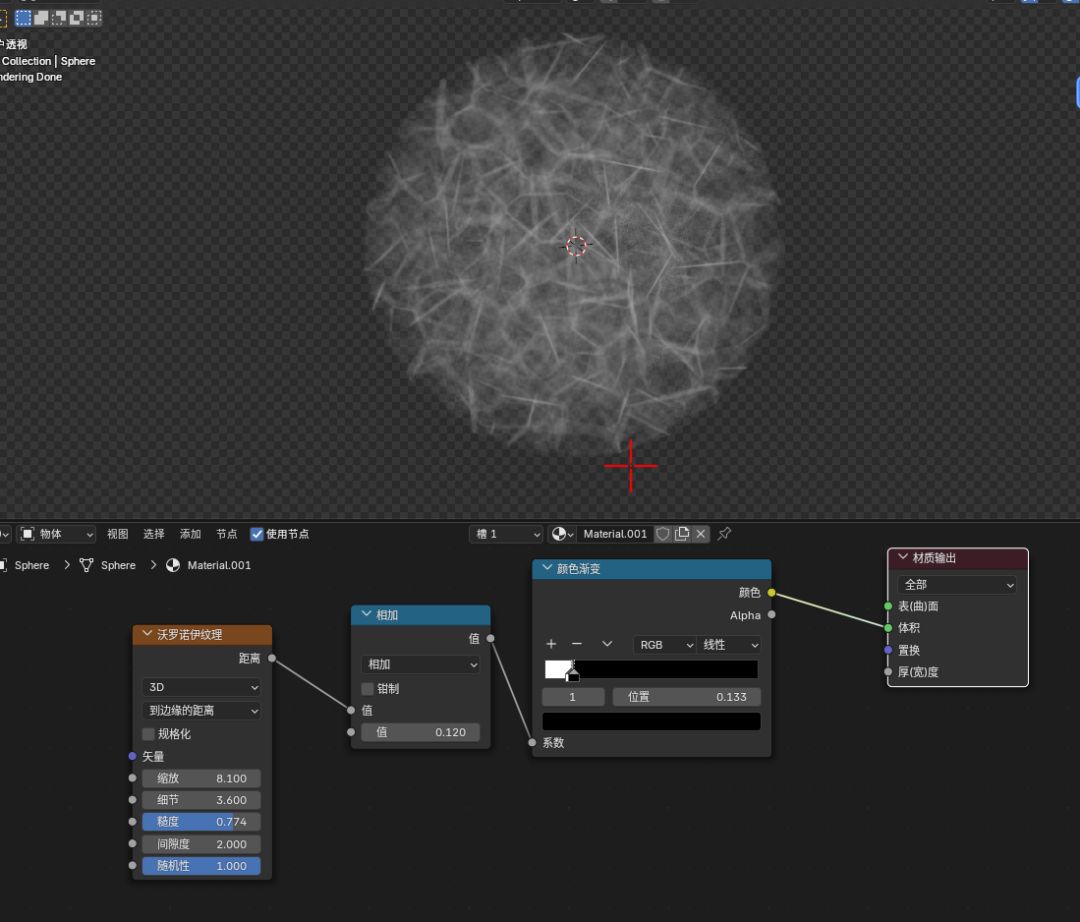
Task: Open the 线性 interpolation dropdown
Action: pos(729,645)
